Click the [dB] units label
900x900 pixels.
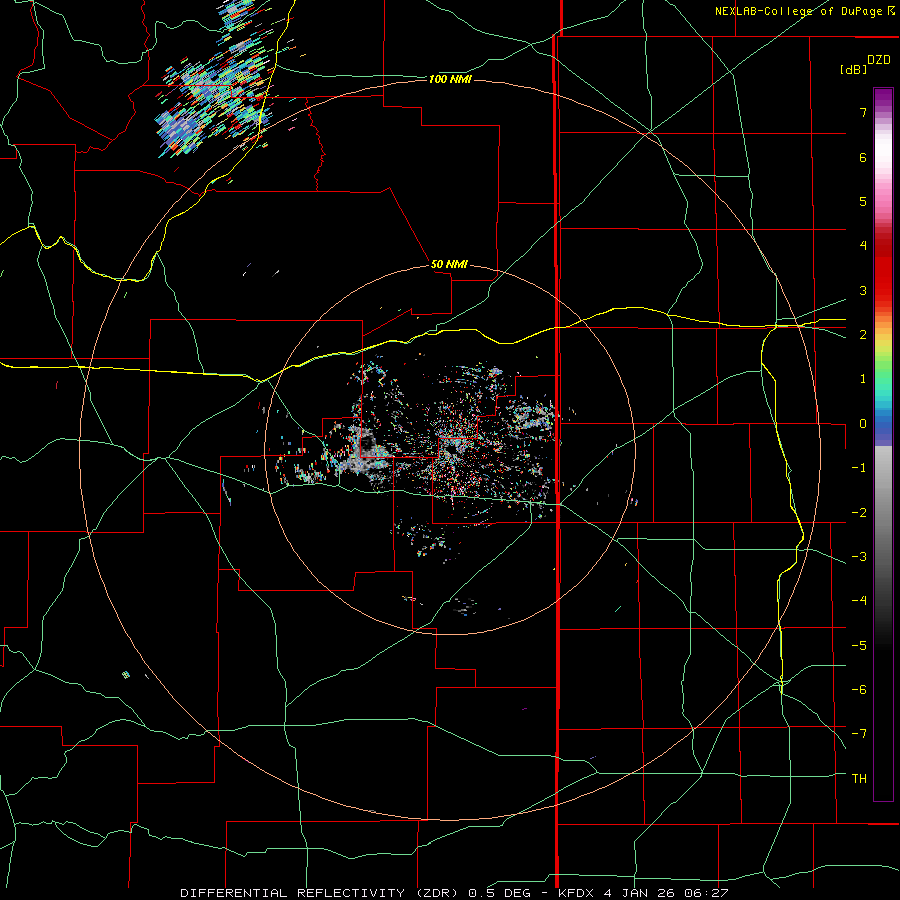pyautogui.click(x=854, y=69)
